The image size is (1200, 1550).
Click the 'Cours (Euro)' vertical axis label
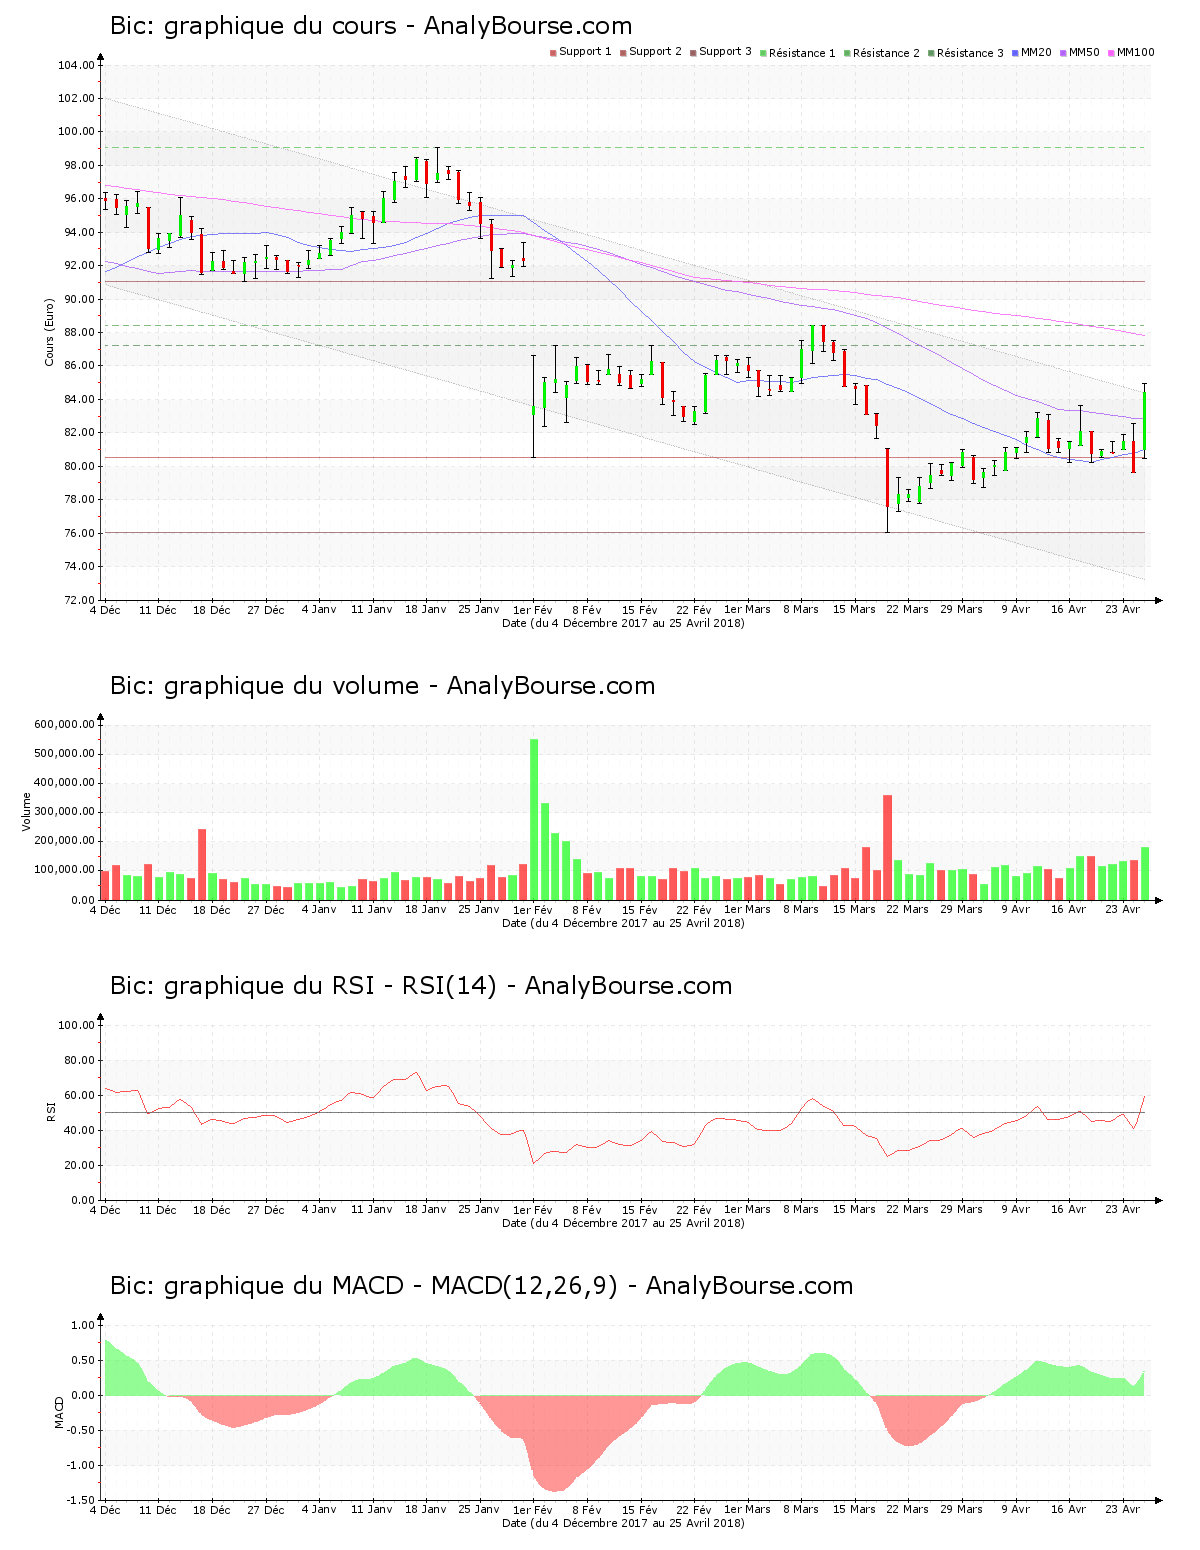click(49, 332)
